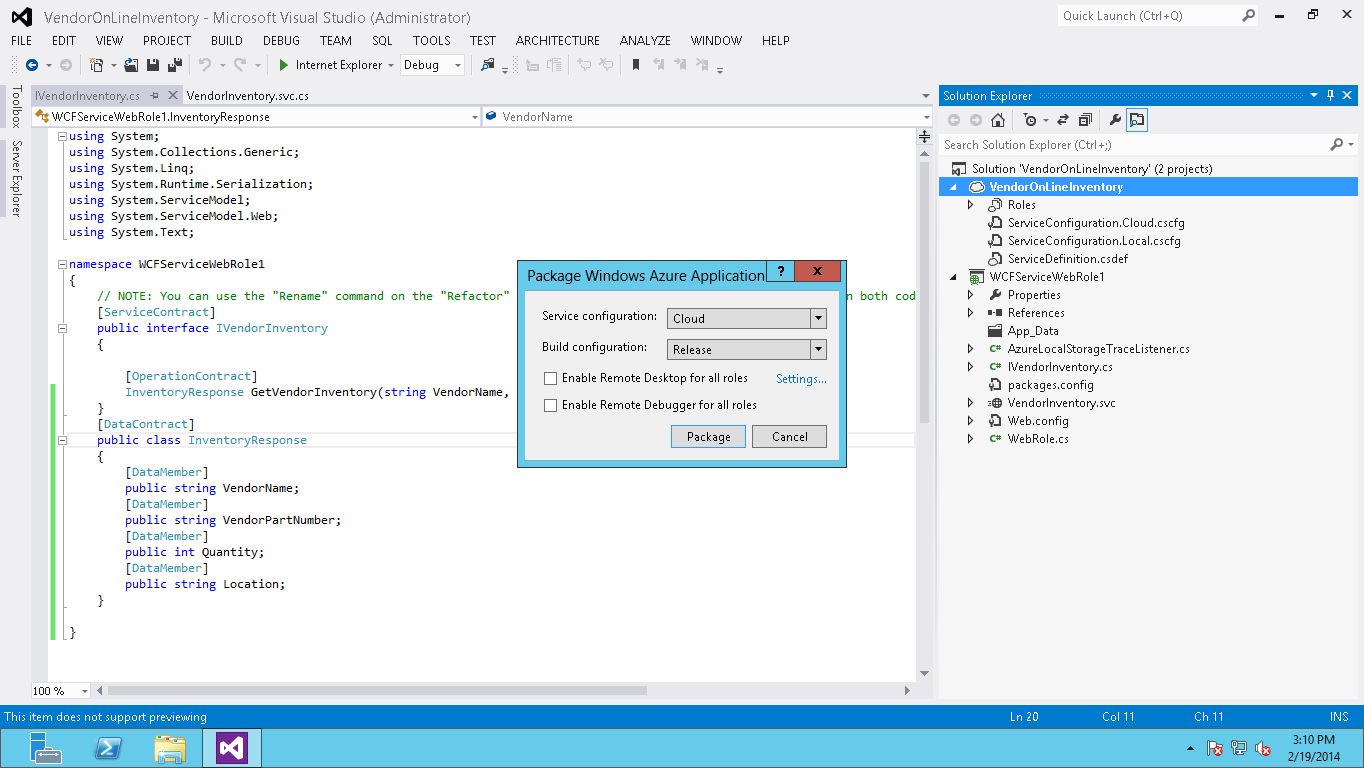Click the Navigate Backward toolbar arrow
The height and width of the screenshot is (768, 1364).
pos(32,65)
